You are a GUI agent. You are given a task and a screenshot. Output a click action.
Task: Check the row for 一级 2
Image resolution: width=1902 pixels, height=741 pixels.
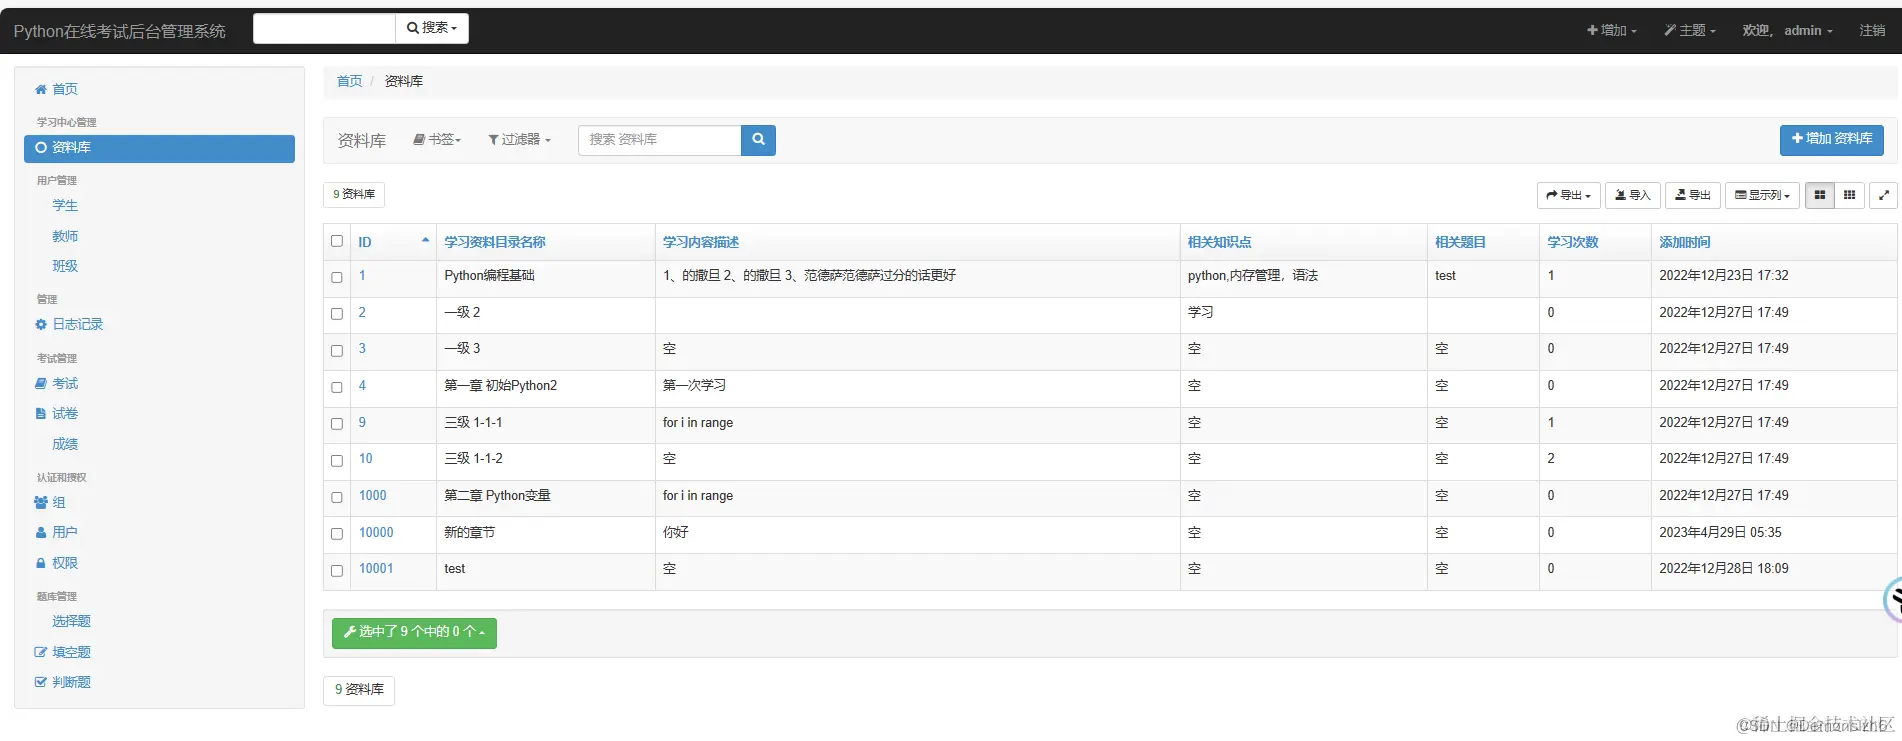click(337, 314)
